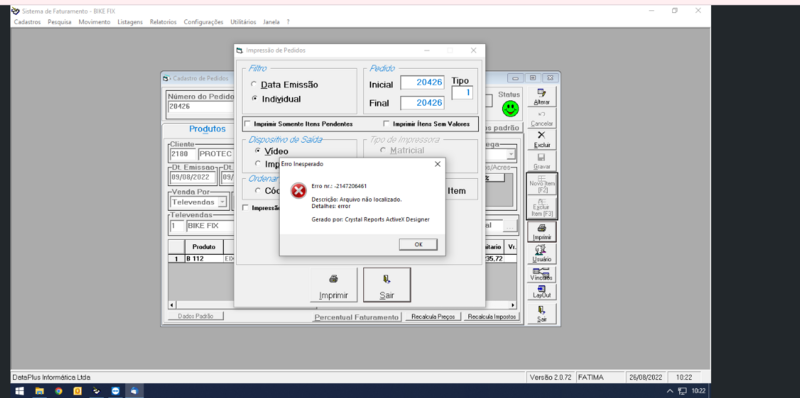The width and height of the screenshot is (800, 398).
Task: Click the Excluir X icon in Cadastro de Pedidos
Action: (x=541, y=139)
